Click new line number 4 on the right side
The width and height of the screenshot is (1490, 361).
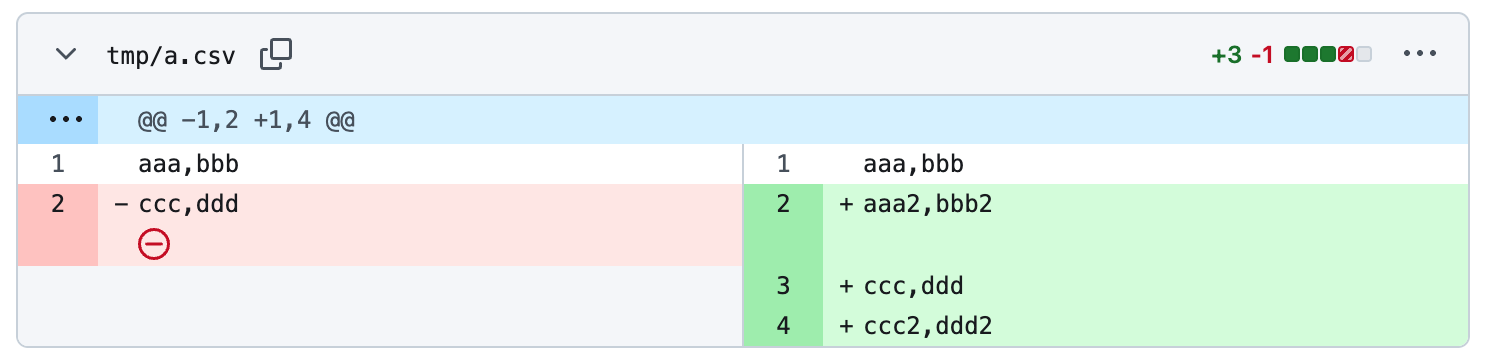783,326
